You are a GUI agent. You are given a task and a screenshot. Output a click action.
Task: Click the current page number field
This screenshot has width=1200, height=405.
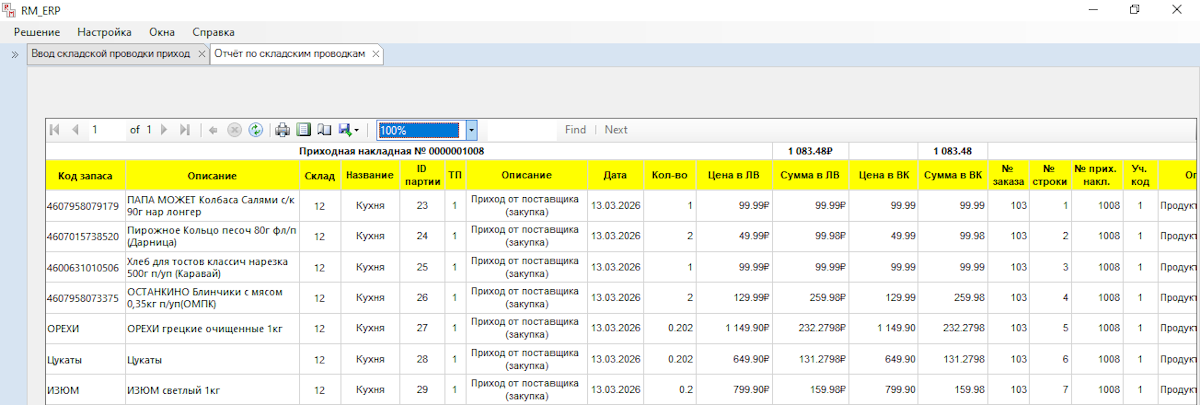(105, 130)
